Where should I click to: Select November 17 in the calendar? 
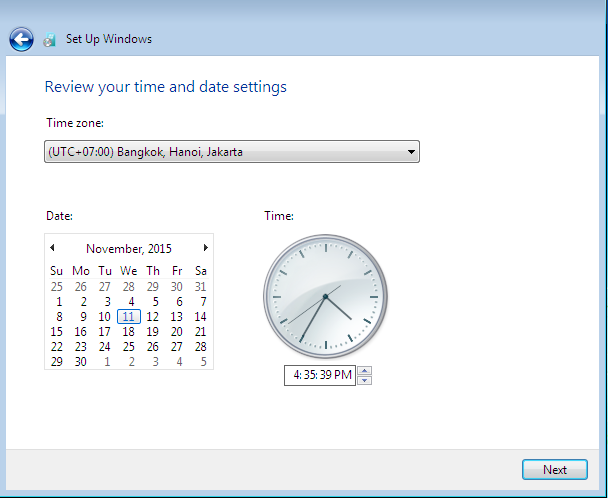pos(105,332)
